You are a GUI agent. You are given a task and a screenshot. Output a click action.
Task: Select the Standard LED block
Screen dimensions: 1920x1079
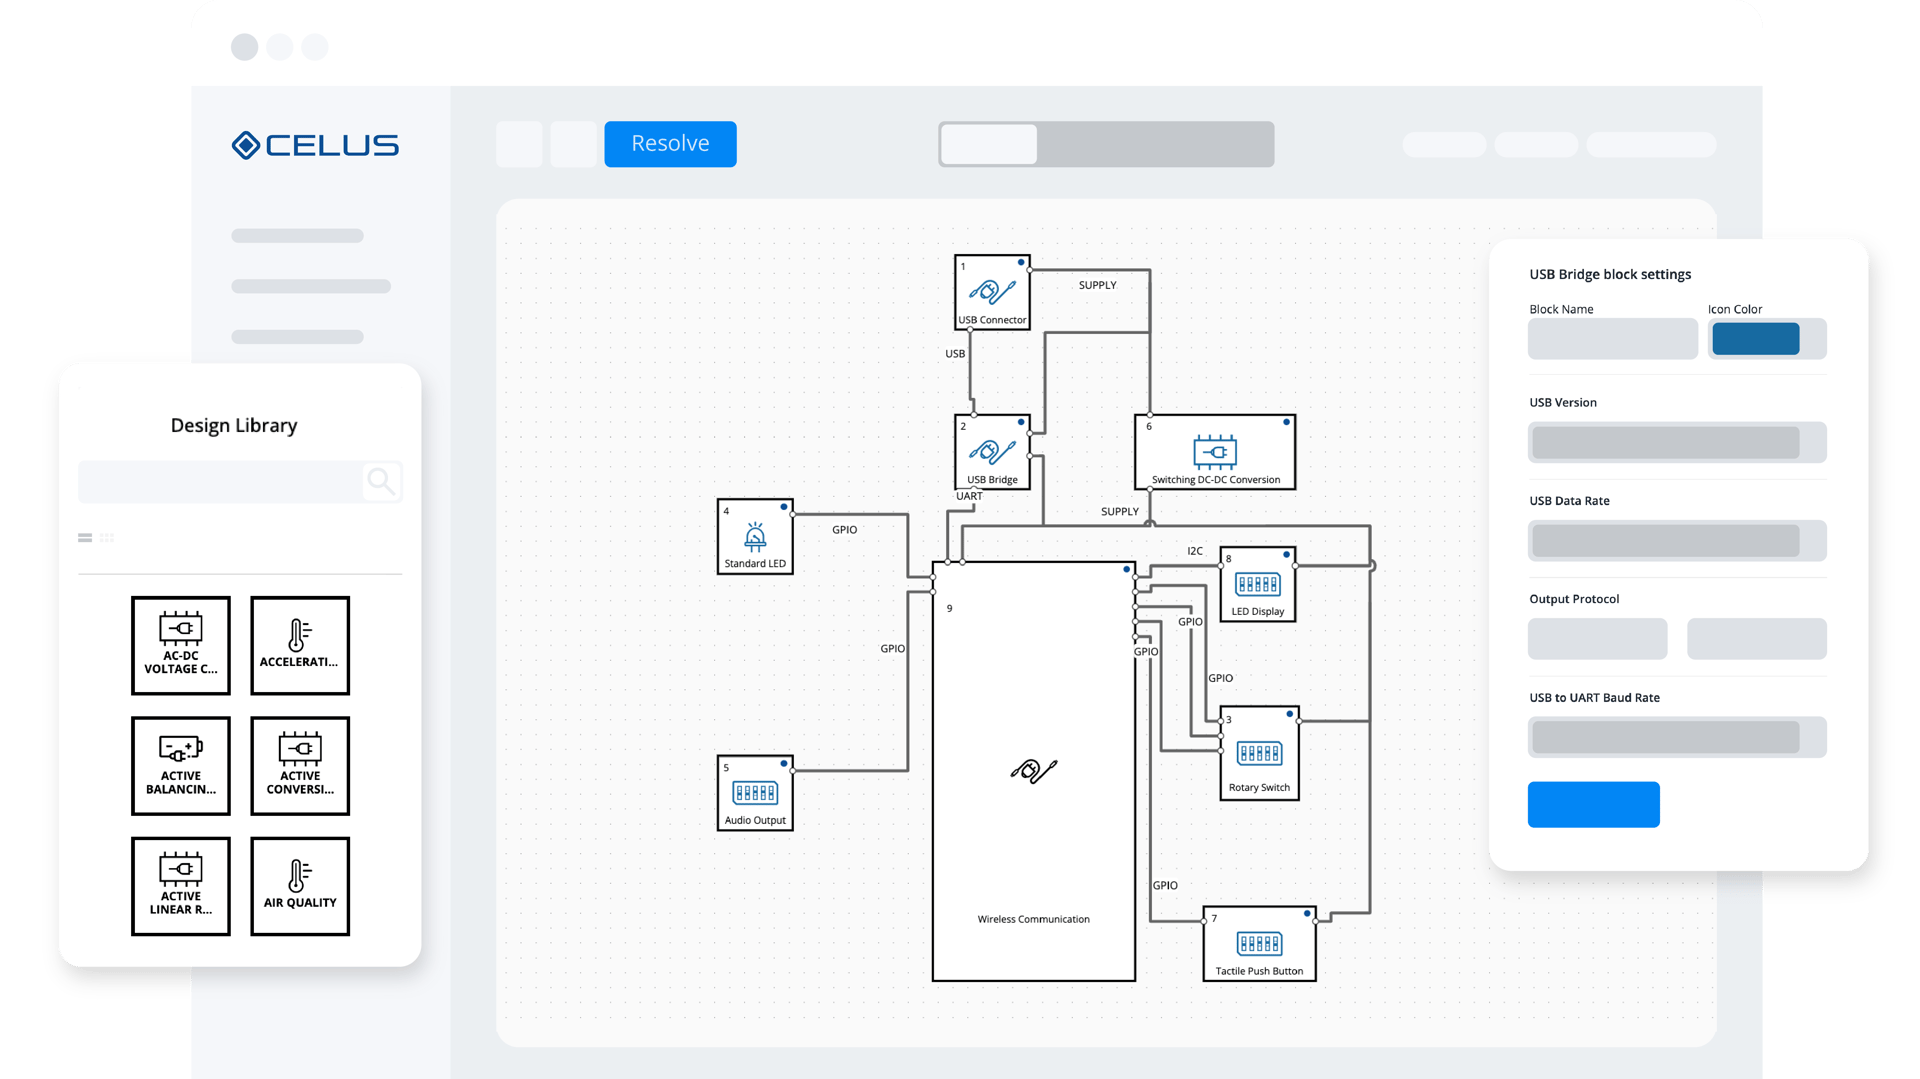click(x=755, y=536)
